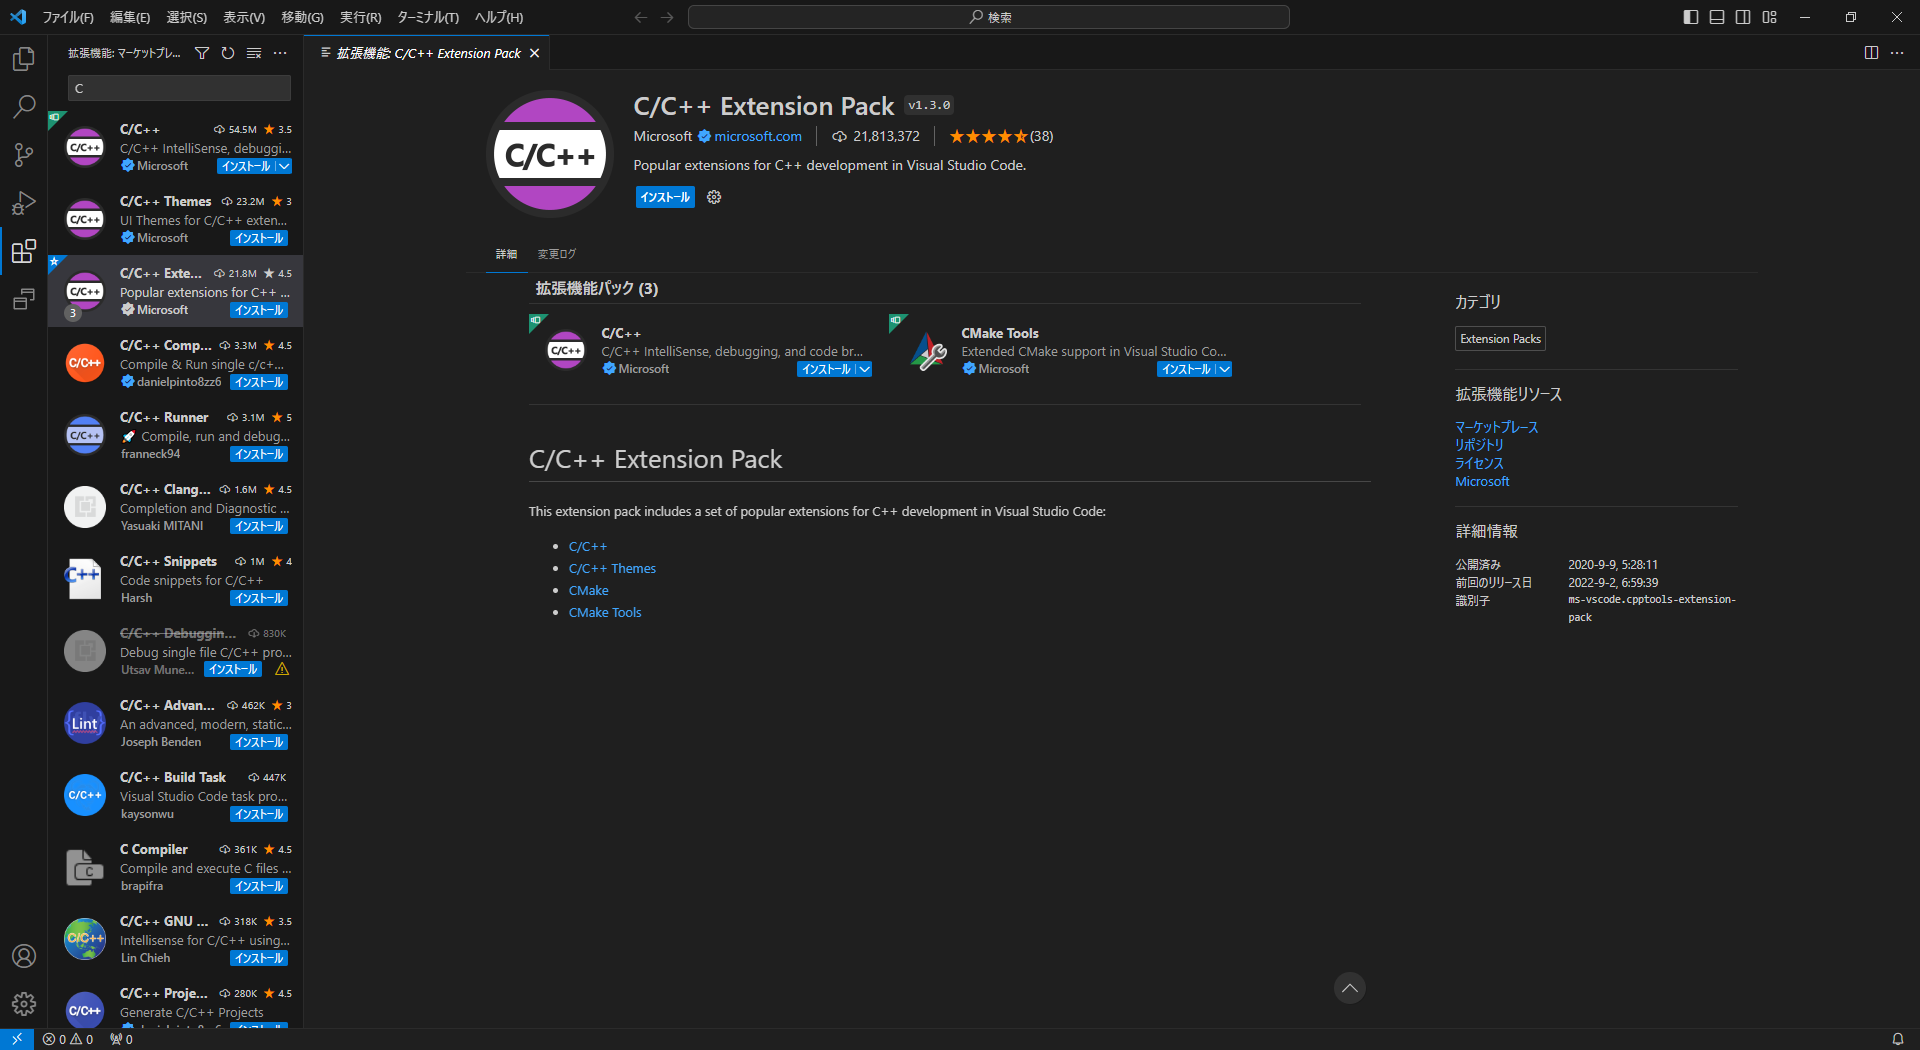This screenshot has height=1050, width=1920.
Task: Expand install dropdown for C/C++ pack item
Action: pos(864,369)
